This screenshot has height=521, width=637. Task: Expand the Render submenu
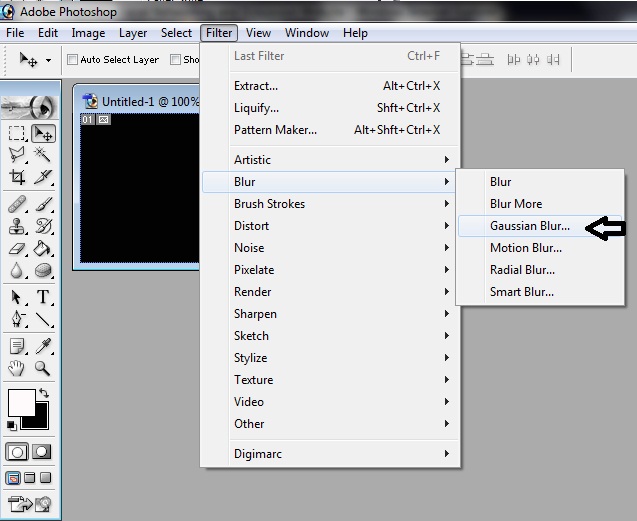pyautogui.click(x=331, y=291)
